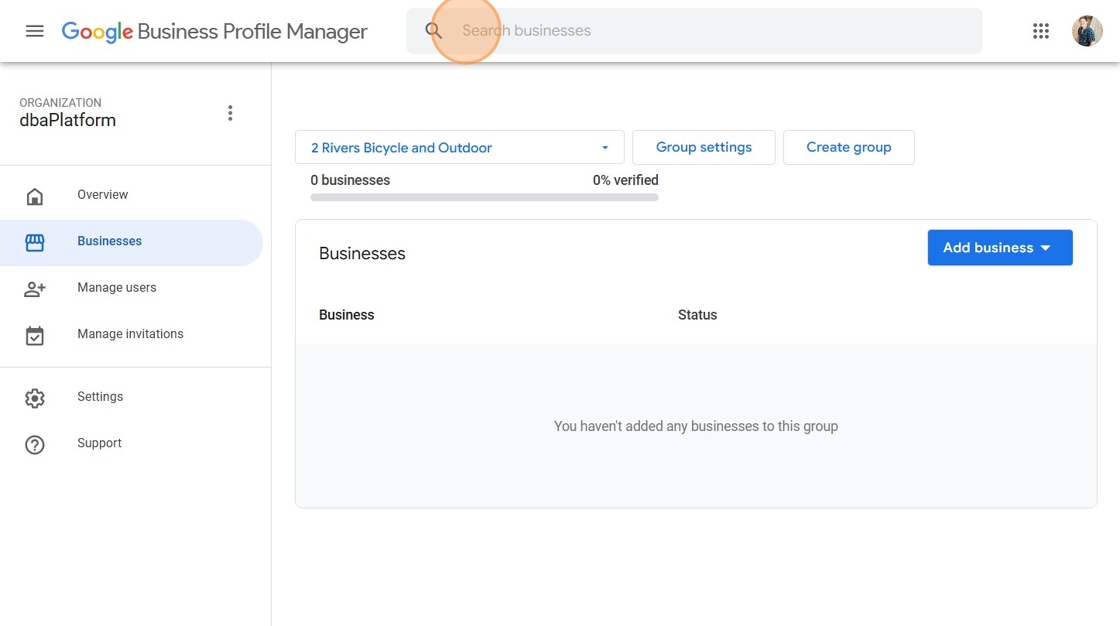Click the Manage invitations calendar icon
The width and height of the screenshot is (1120, 626).
[x=35, y=335]
